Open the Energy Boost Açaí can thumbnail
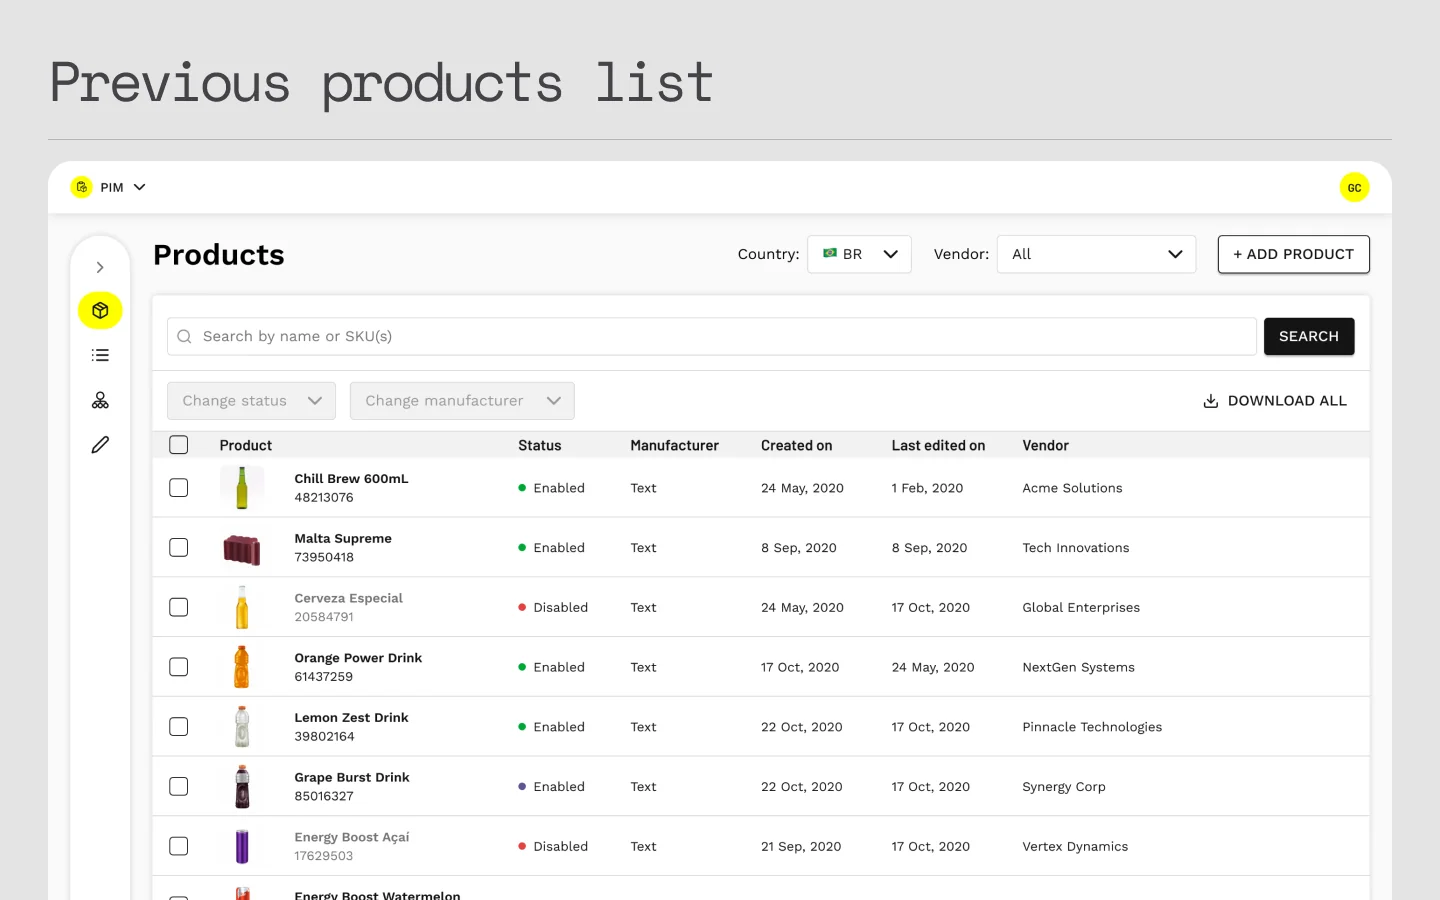The image size is (1440, 900). click(242, 846)
